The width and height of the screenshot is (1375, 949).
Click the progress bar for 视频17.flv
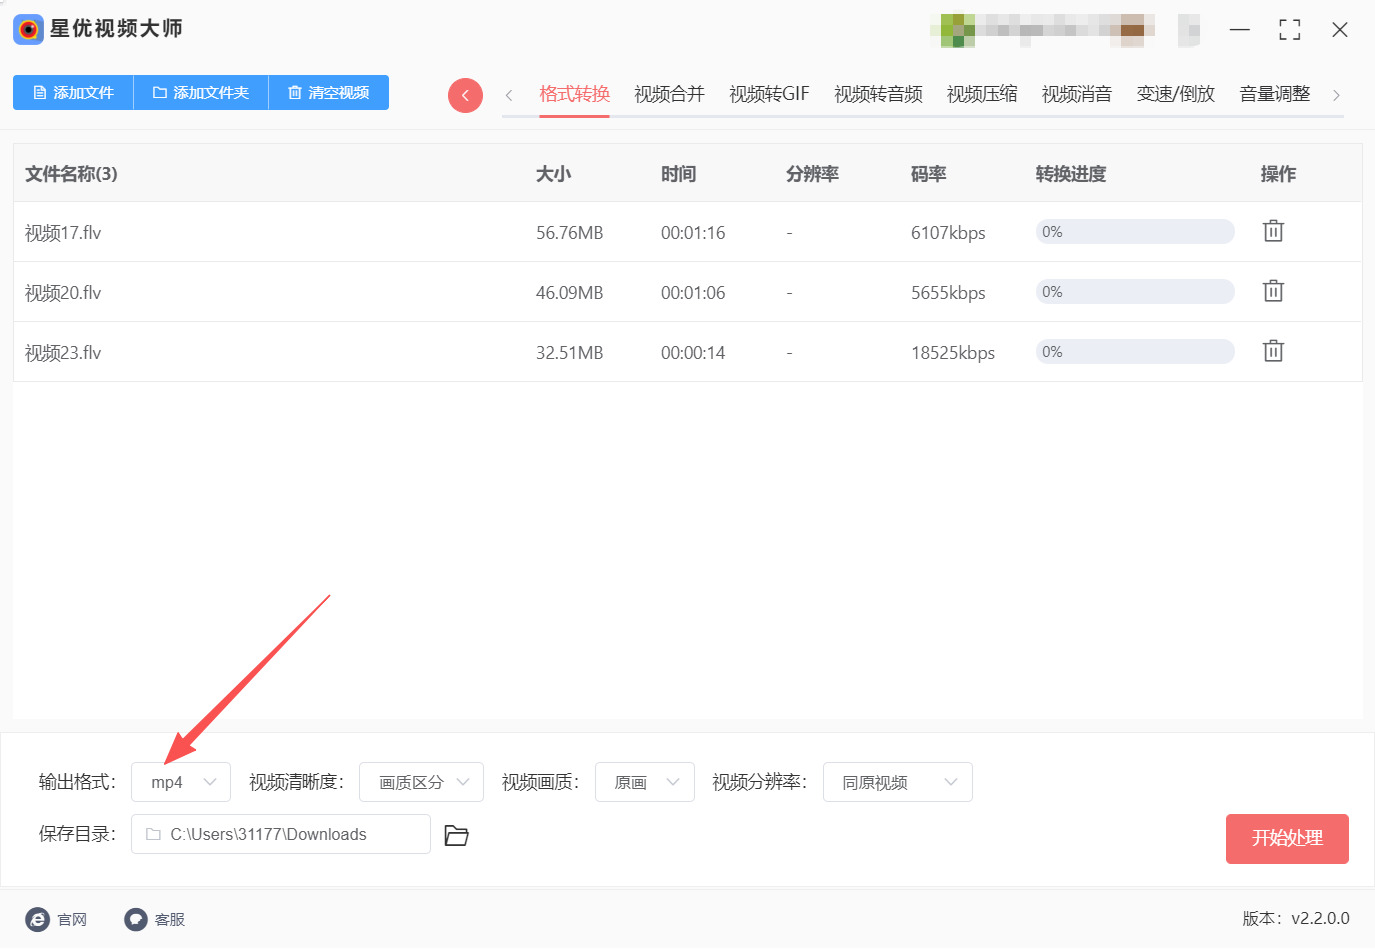tap(1135, 232)
